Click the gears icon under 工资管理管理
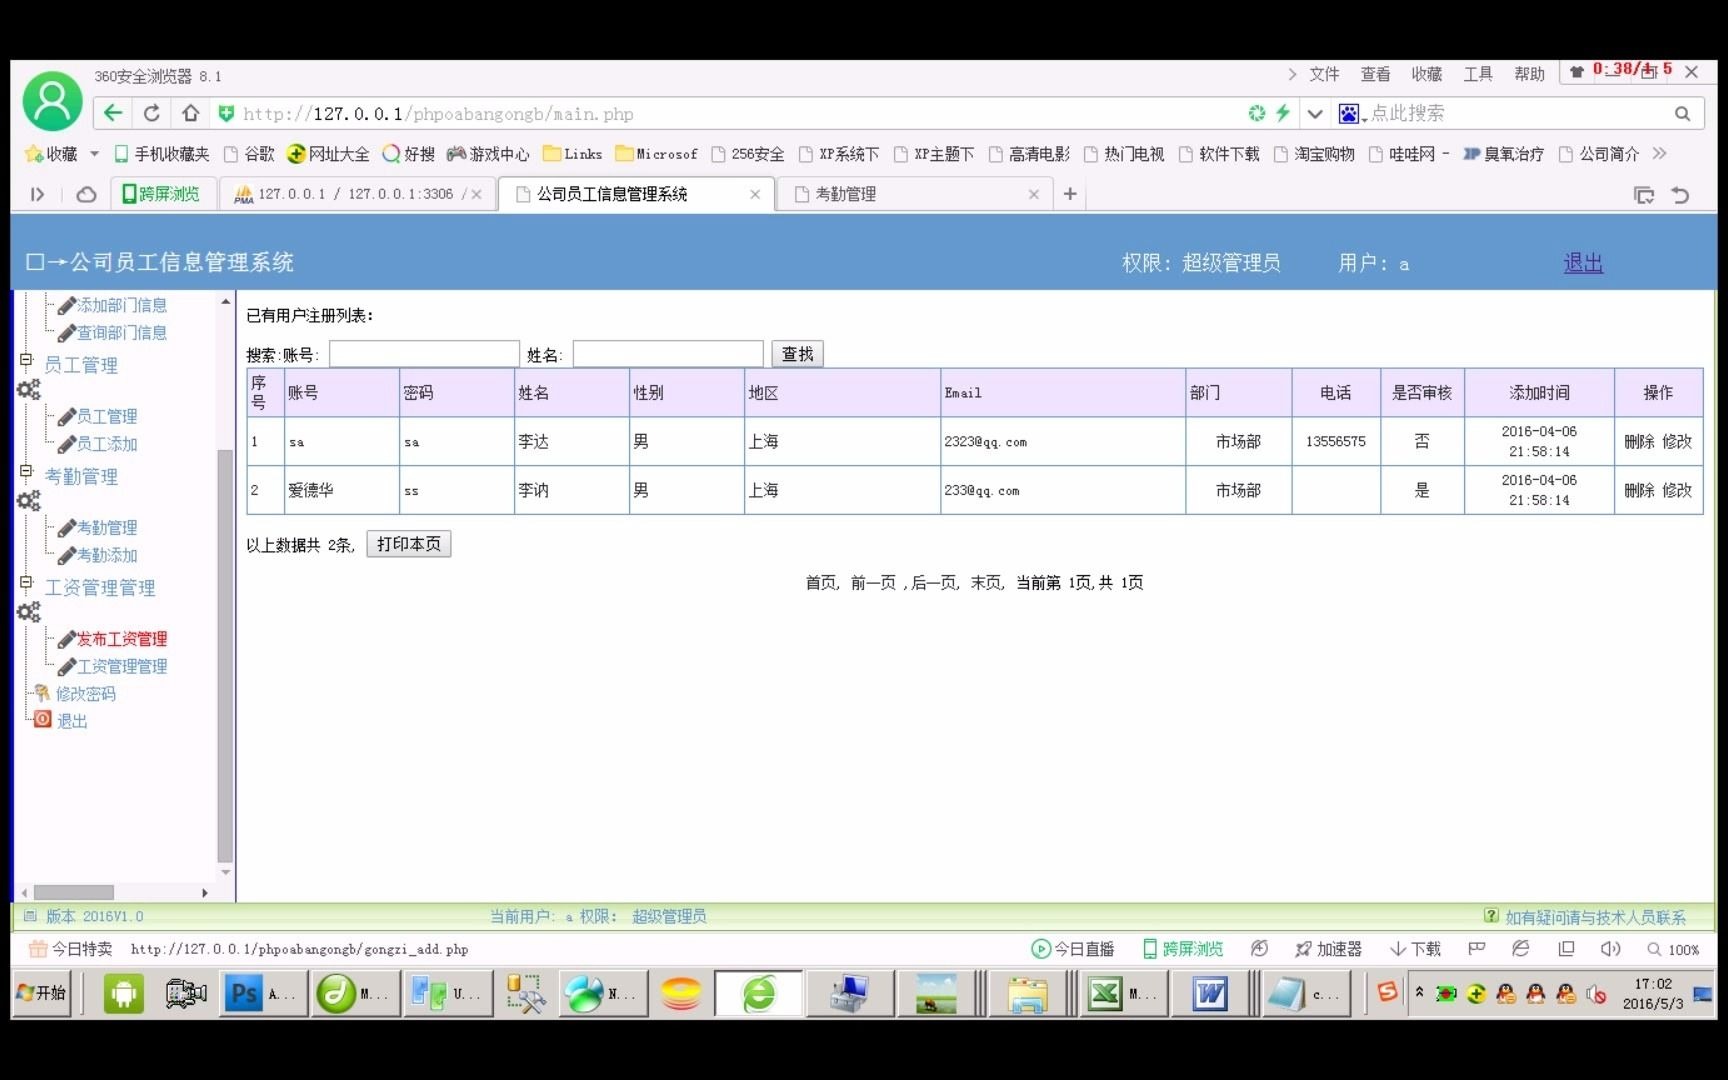Screen dimensions: 1728x1080 (29, 612)
